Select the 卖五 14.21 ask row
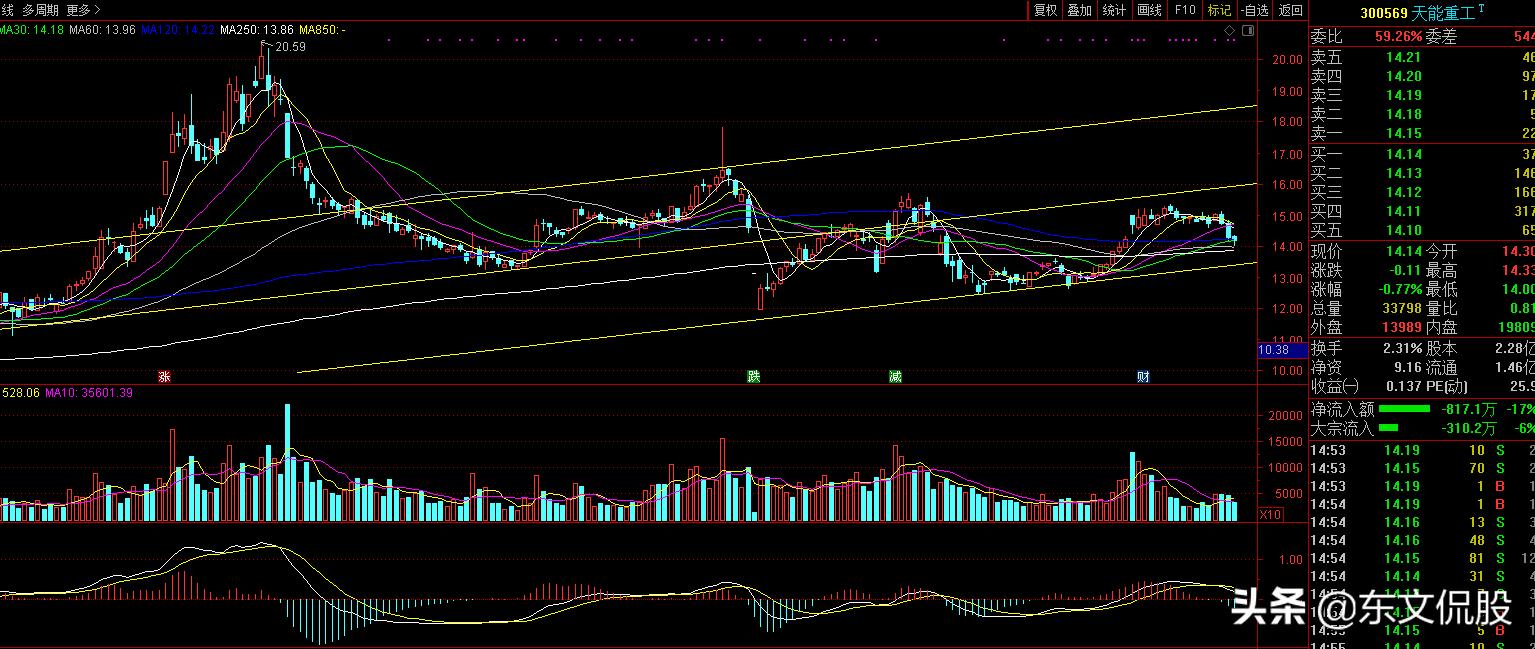Screen dimensions: 1535x649 (x=1422, y=57)
